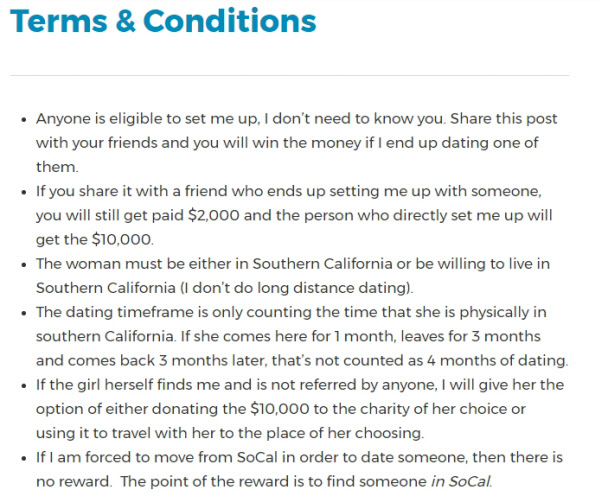Click the Terms & Conditions heading
The width and height of the screenshot is (600, 502).
(x=163, y=21)
